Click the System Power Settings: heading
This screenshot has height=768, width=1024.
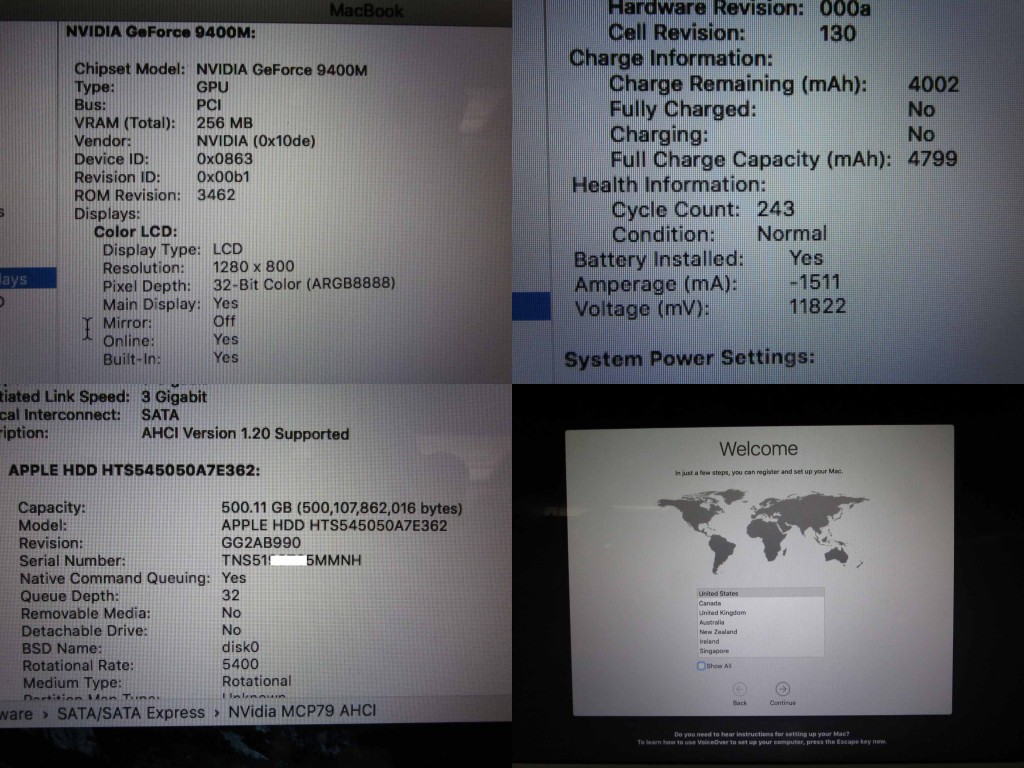(690, 358)
